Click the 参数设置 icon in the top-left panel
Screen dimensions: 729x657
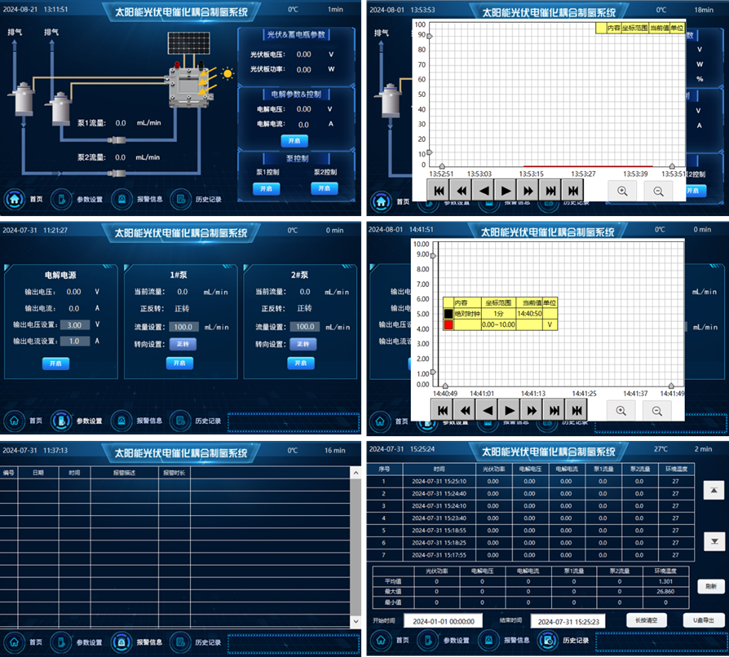(63, 198)
